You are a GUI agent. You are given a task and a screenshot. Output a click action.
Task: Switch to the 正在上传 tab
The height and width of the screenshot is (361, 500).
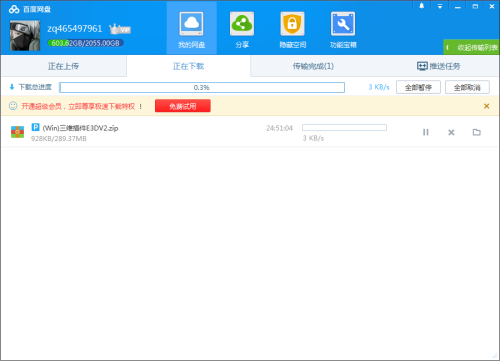pyautogui.click(x=64, y=66)
